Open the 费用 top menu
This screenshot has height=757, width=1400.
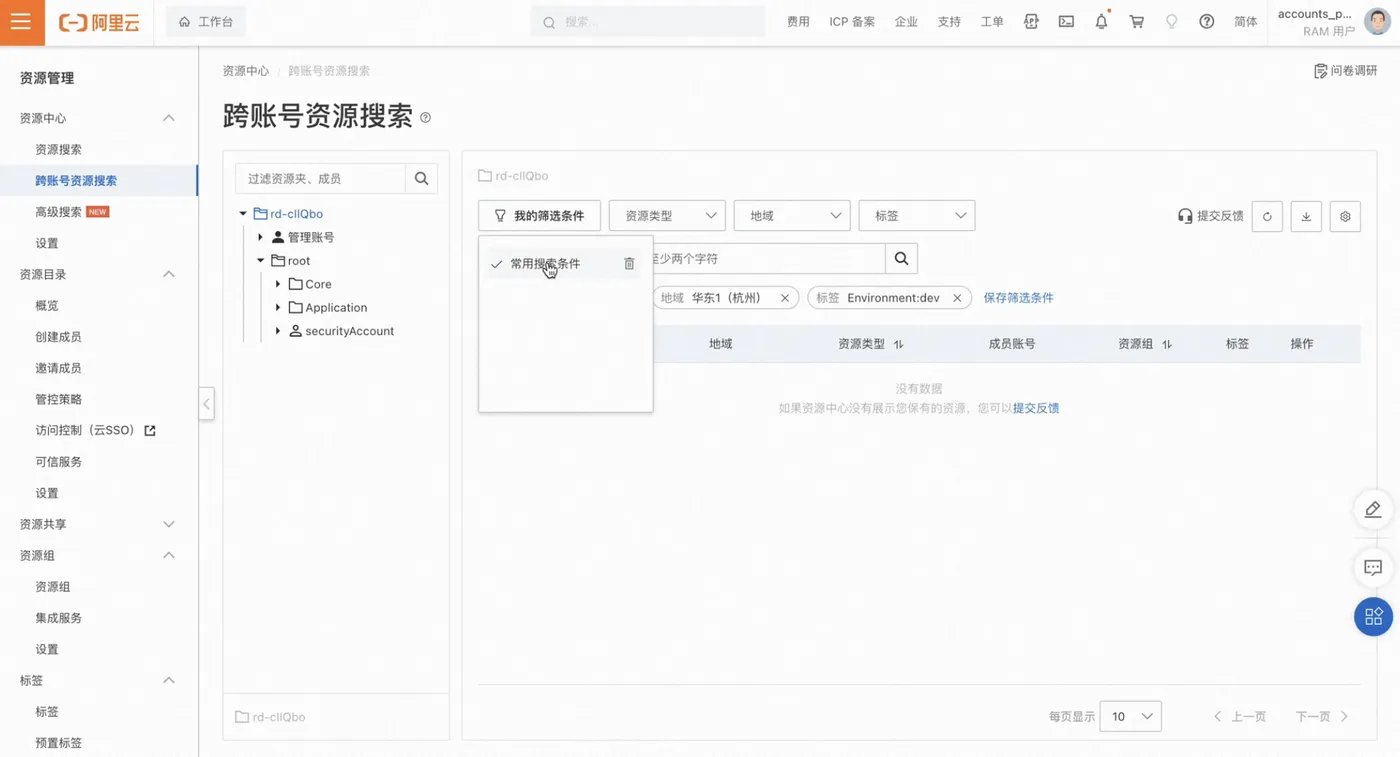point(798,21)
